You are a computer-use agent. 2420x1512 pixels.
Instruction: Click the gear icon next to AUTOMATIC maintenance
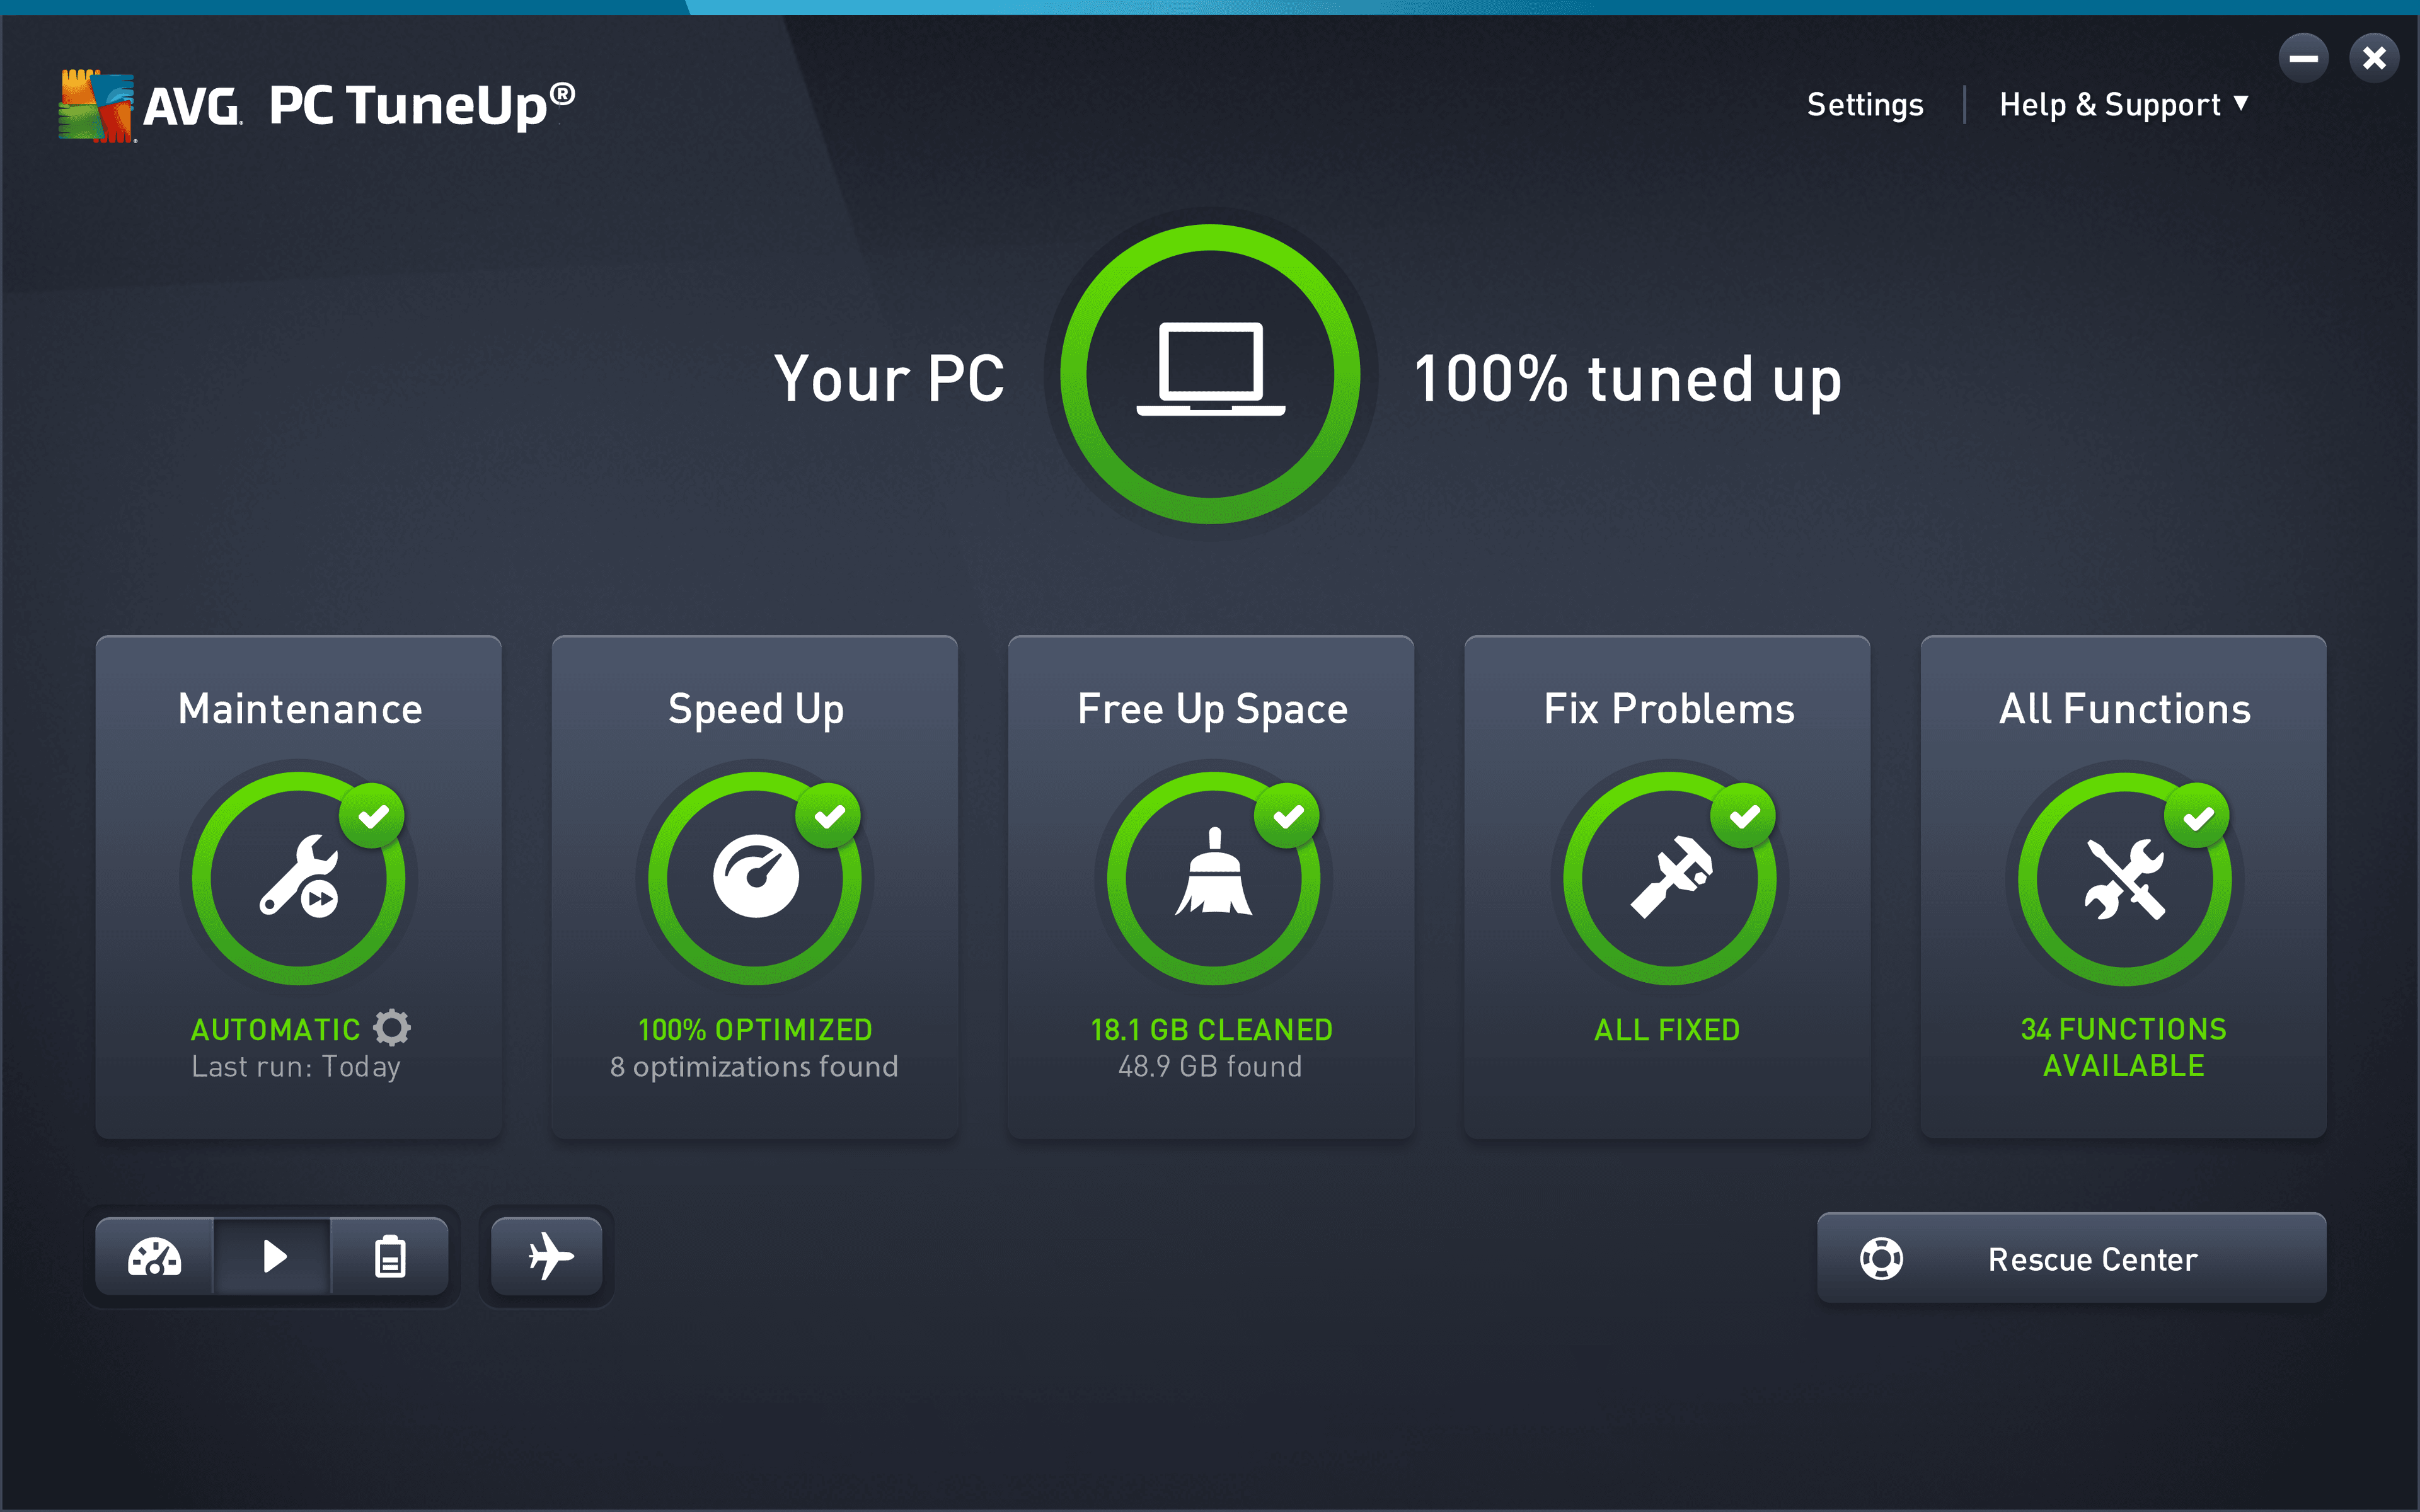tap(392, 1028)
